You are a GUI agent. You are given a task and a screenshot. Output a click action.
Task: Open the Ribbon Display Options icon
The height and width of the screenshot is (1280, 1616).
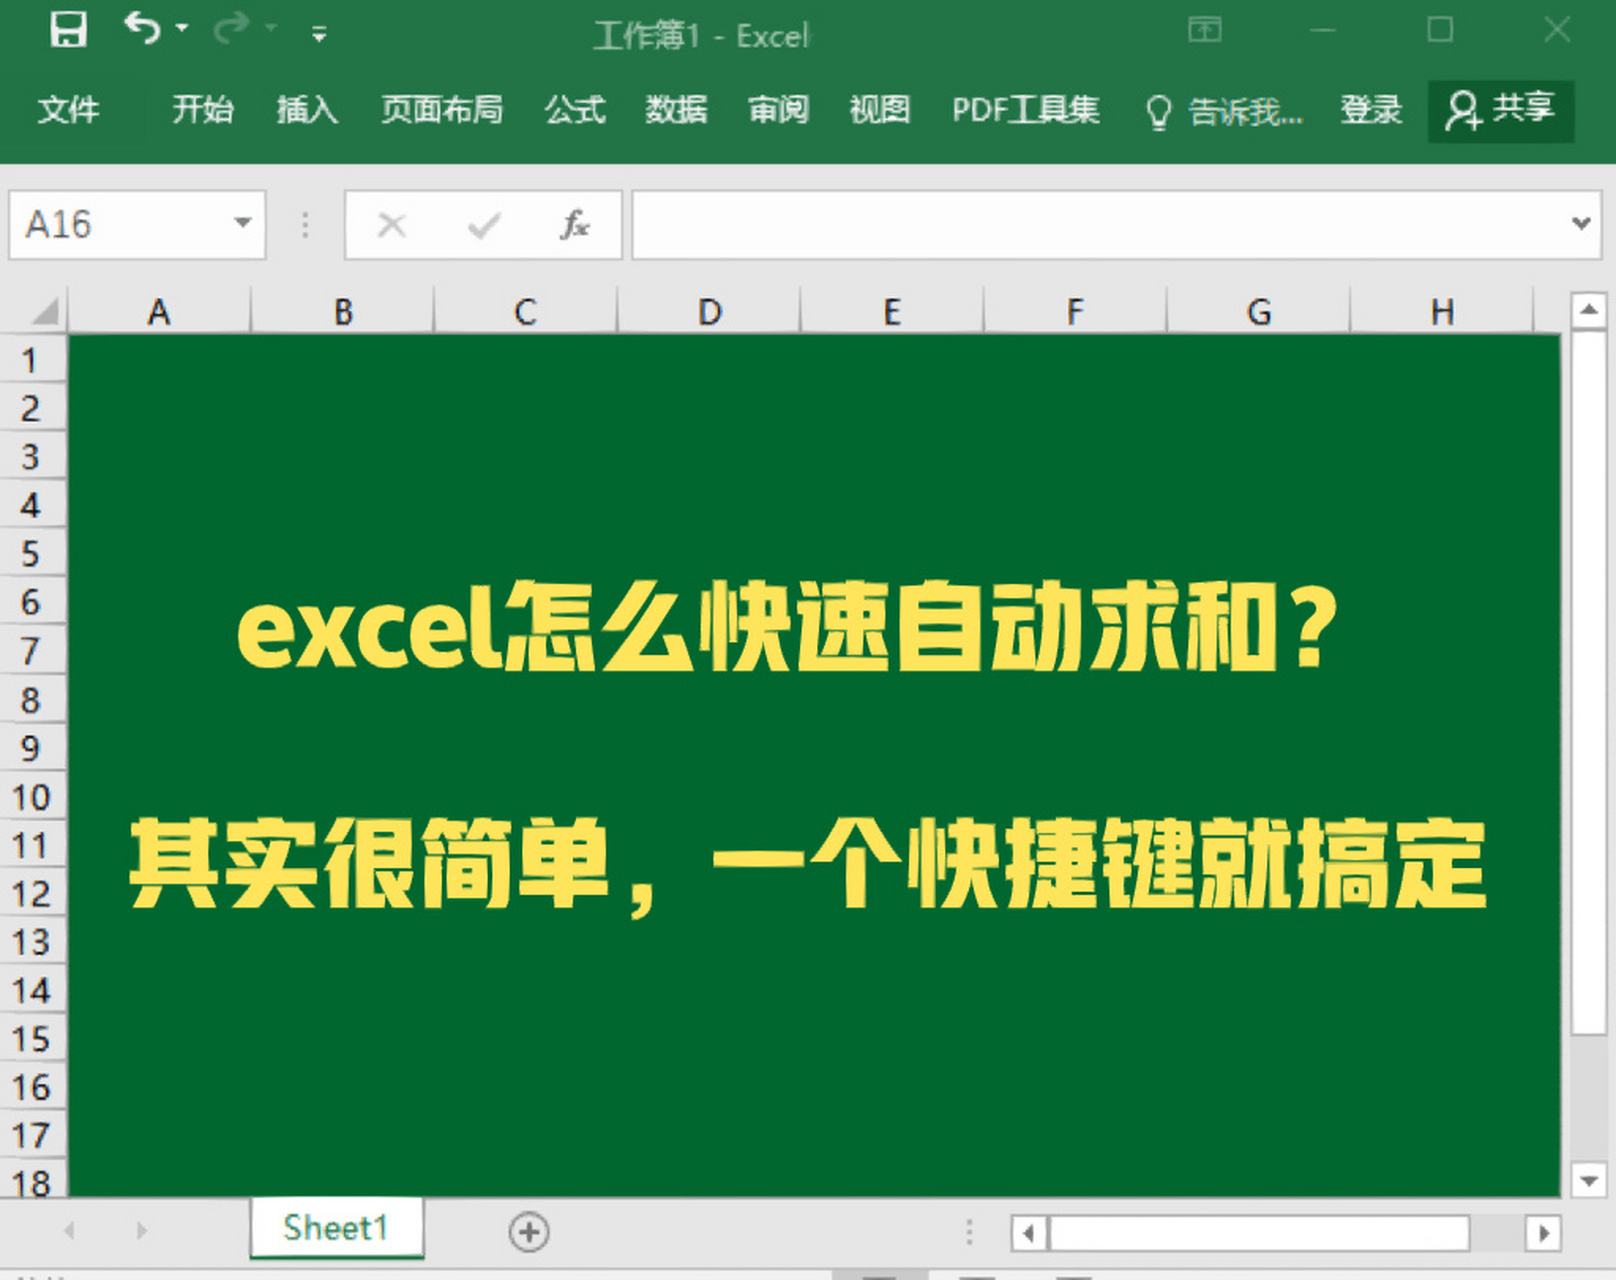1204,30
